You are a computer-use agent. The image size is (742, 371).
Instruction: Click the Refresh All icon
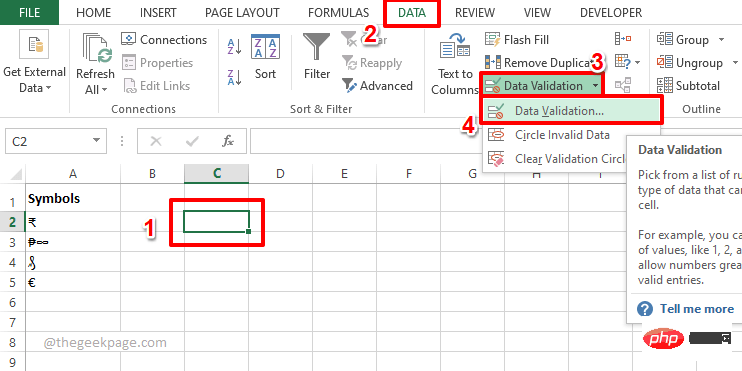[98, 49]
